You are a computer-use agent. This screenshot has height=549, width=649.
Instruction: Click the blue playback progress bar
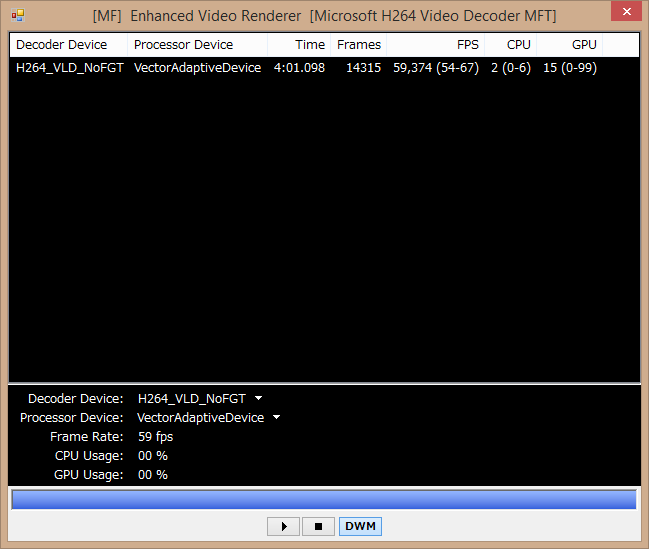tap(324, 499)
